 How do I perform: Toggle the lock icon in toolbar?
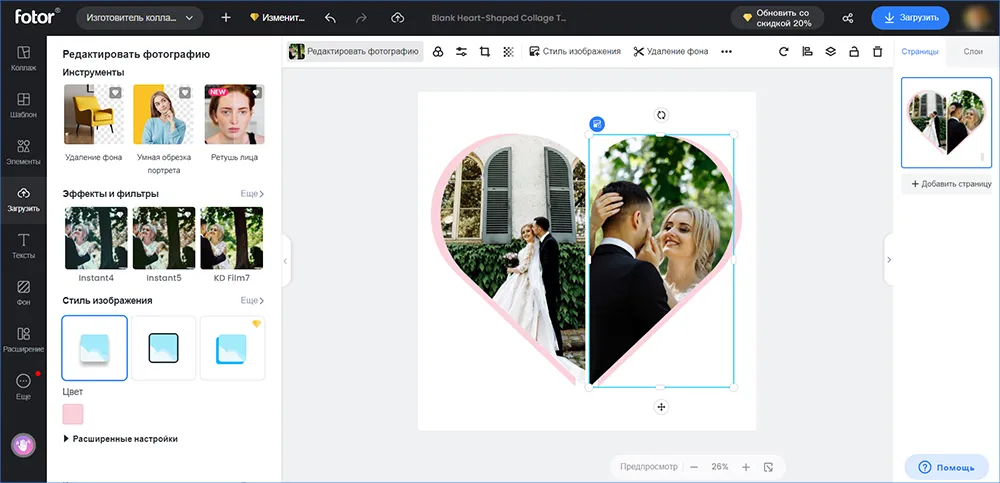click(854, 52)
